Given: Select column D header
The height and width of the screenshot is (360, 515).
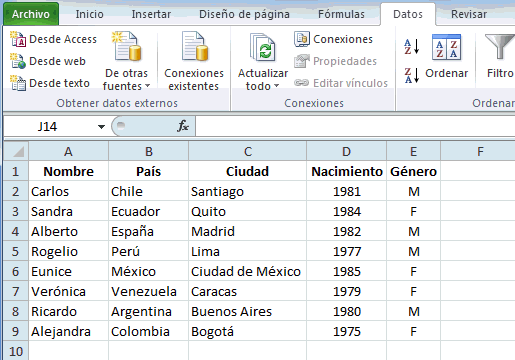Looking at the screenshot, I should point(347,151).
